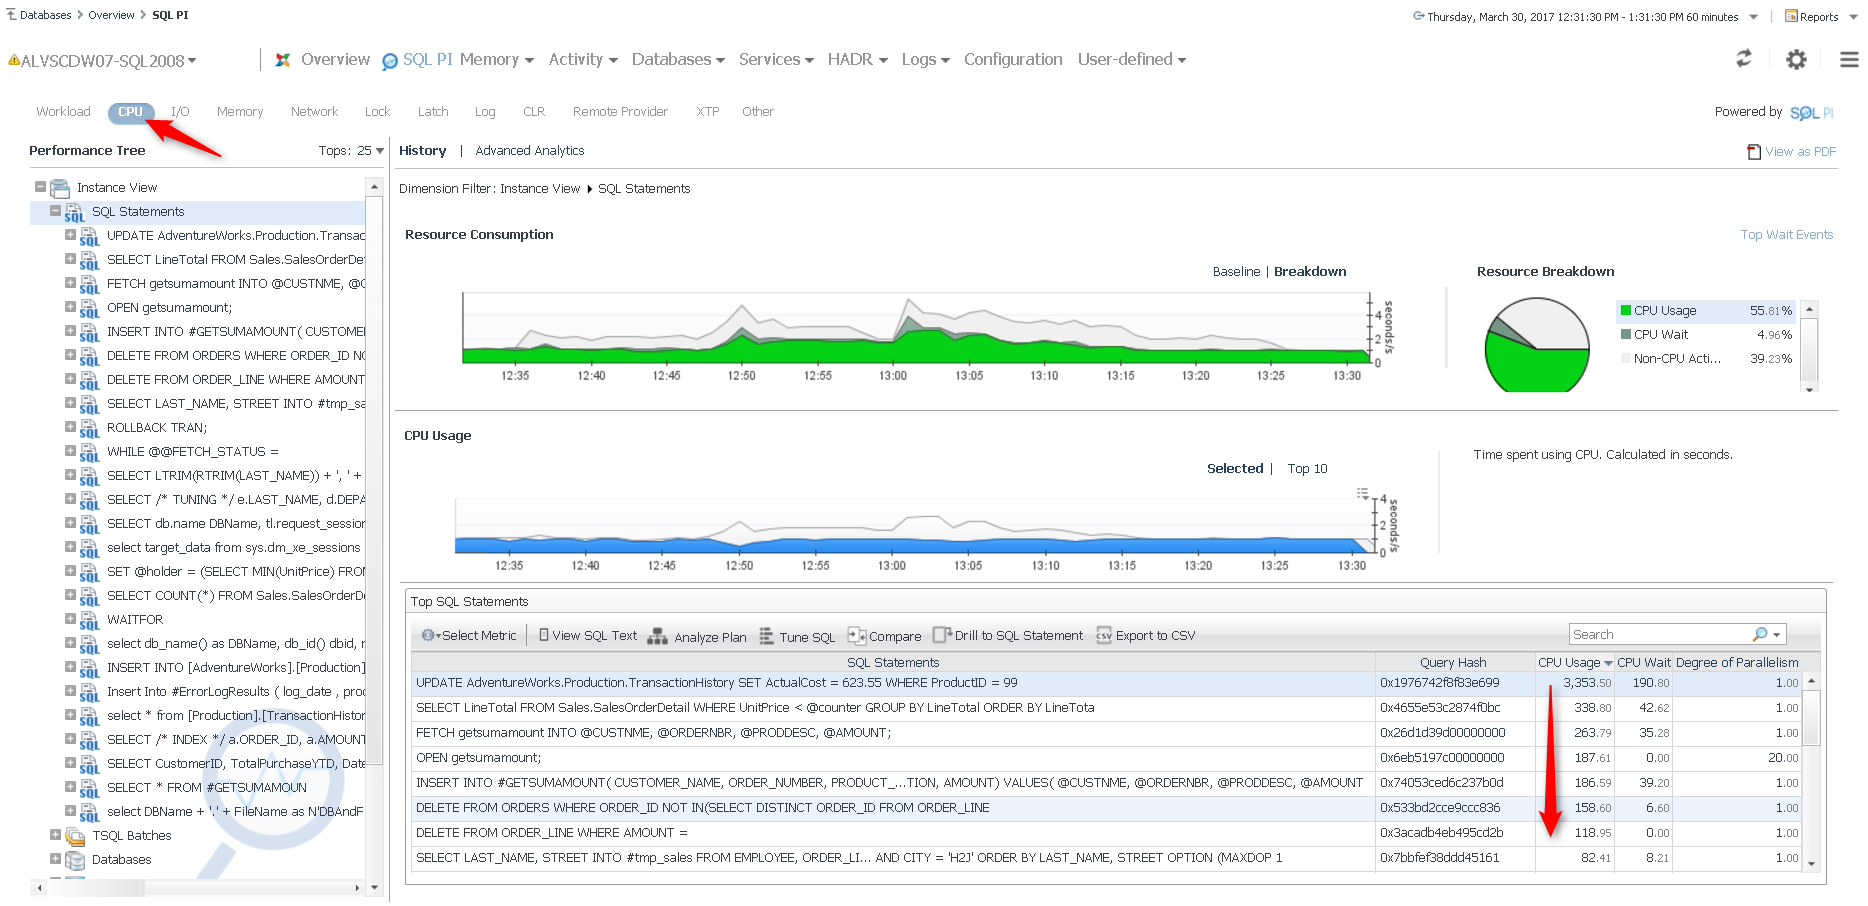Collapse the SQL Statements tree node
Image resolution: width=1868 pixels, height=906 pixels.
56,211
